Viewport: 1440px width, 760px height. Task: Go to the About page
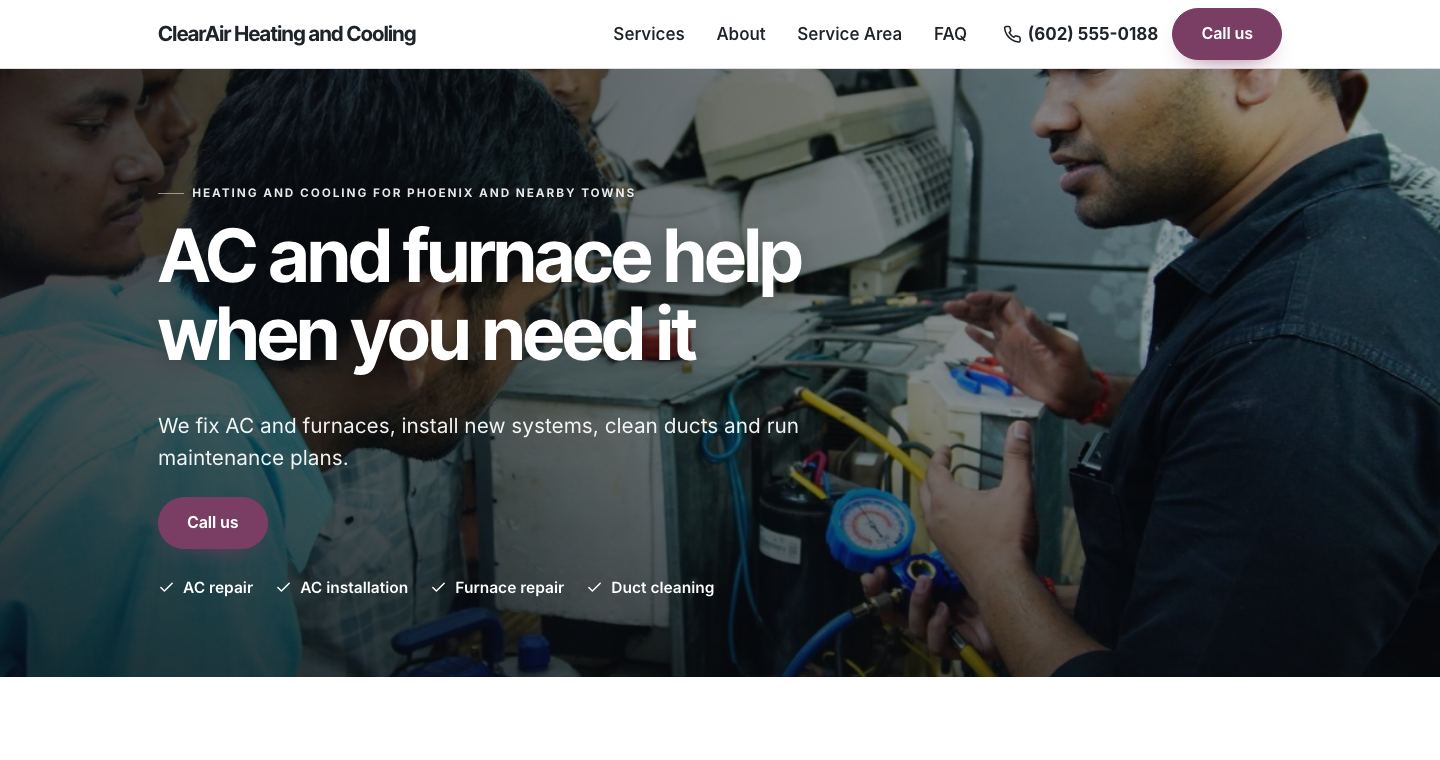click(x=741, y=34)
